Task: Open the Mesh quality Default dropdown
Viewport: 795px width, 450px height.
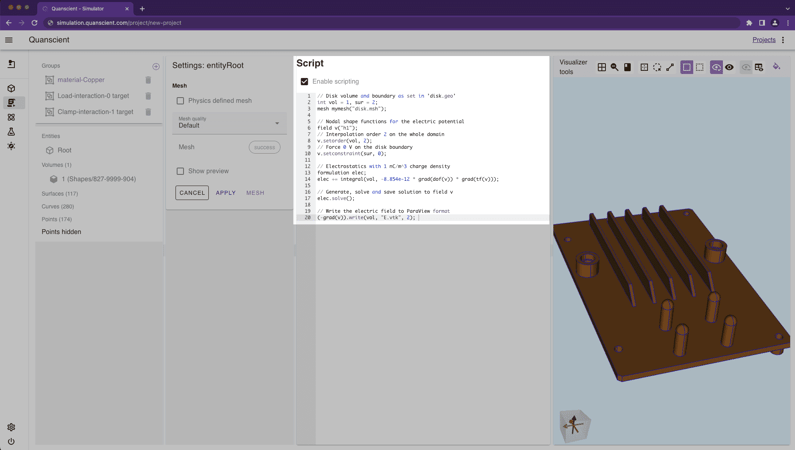Action: [x=229, y=123]
